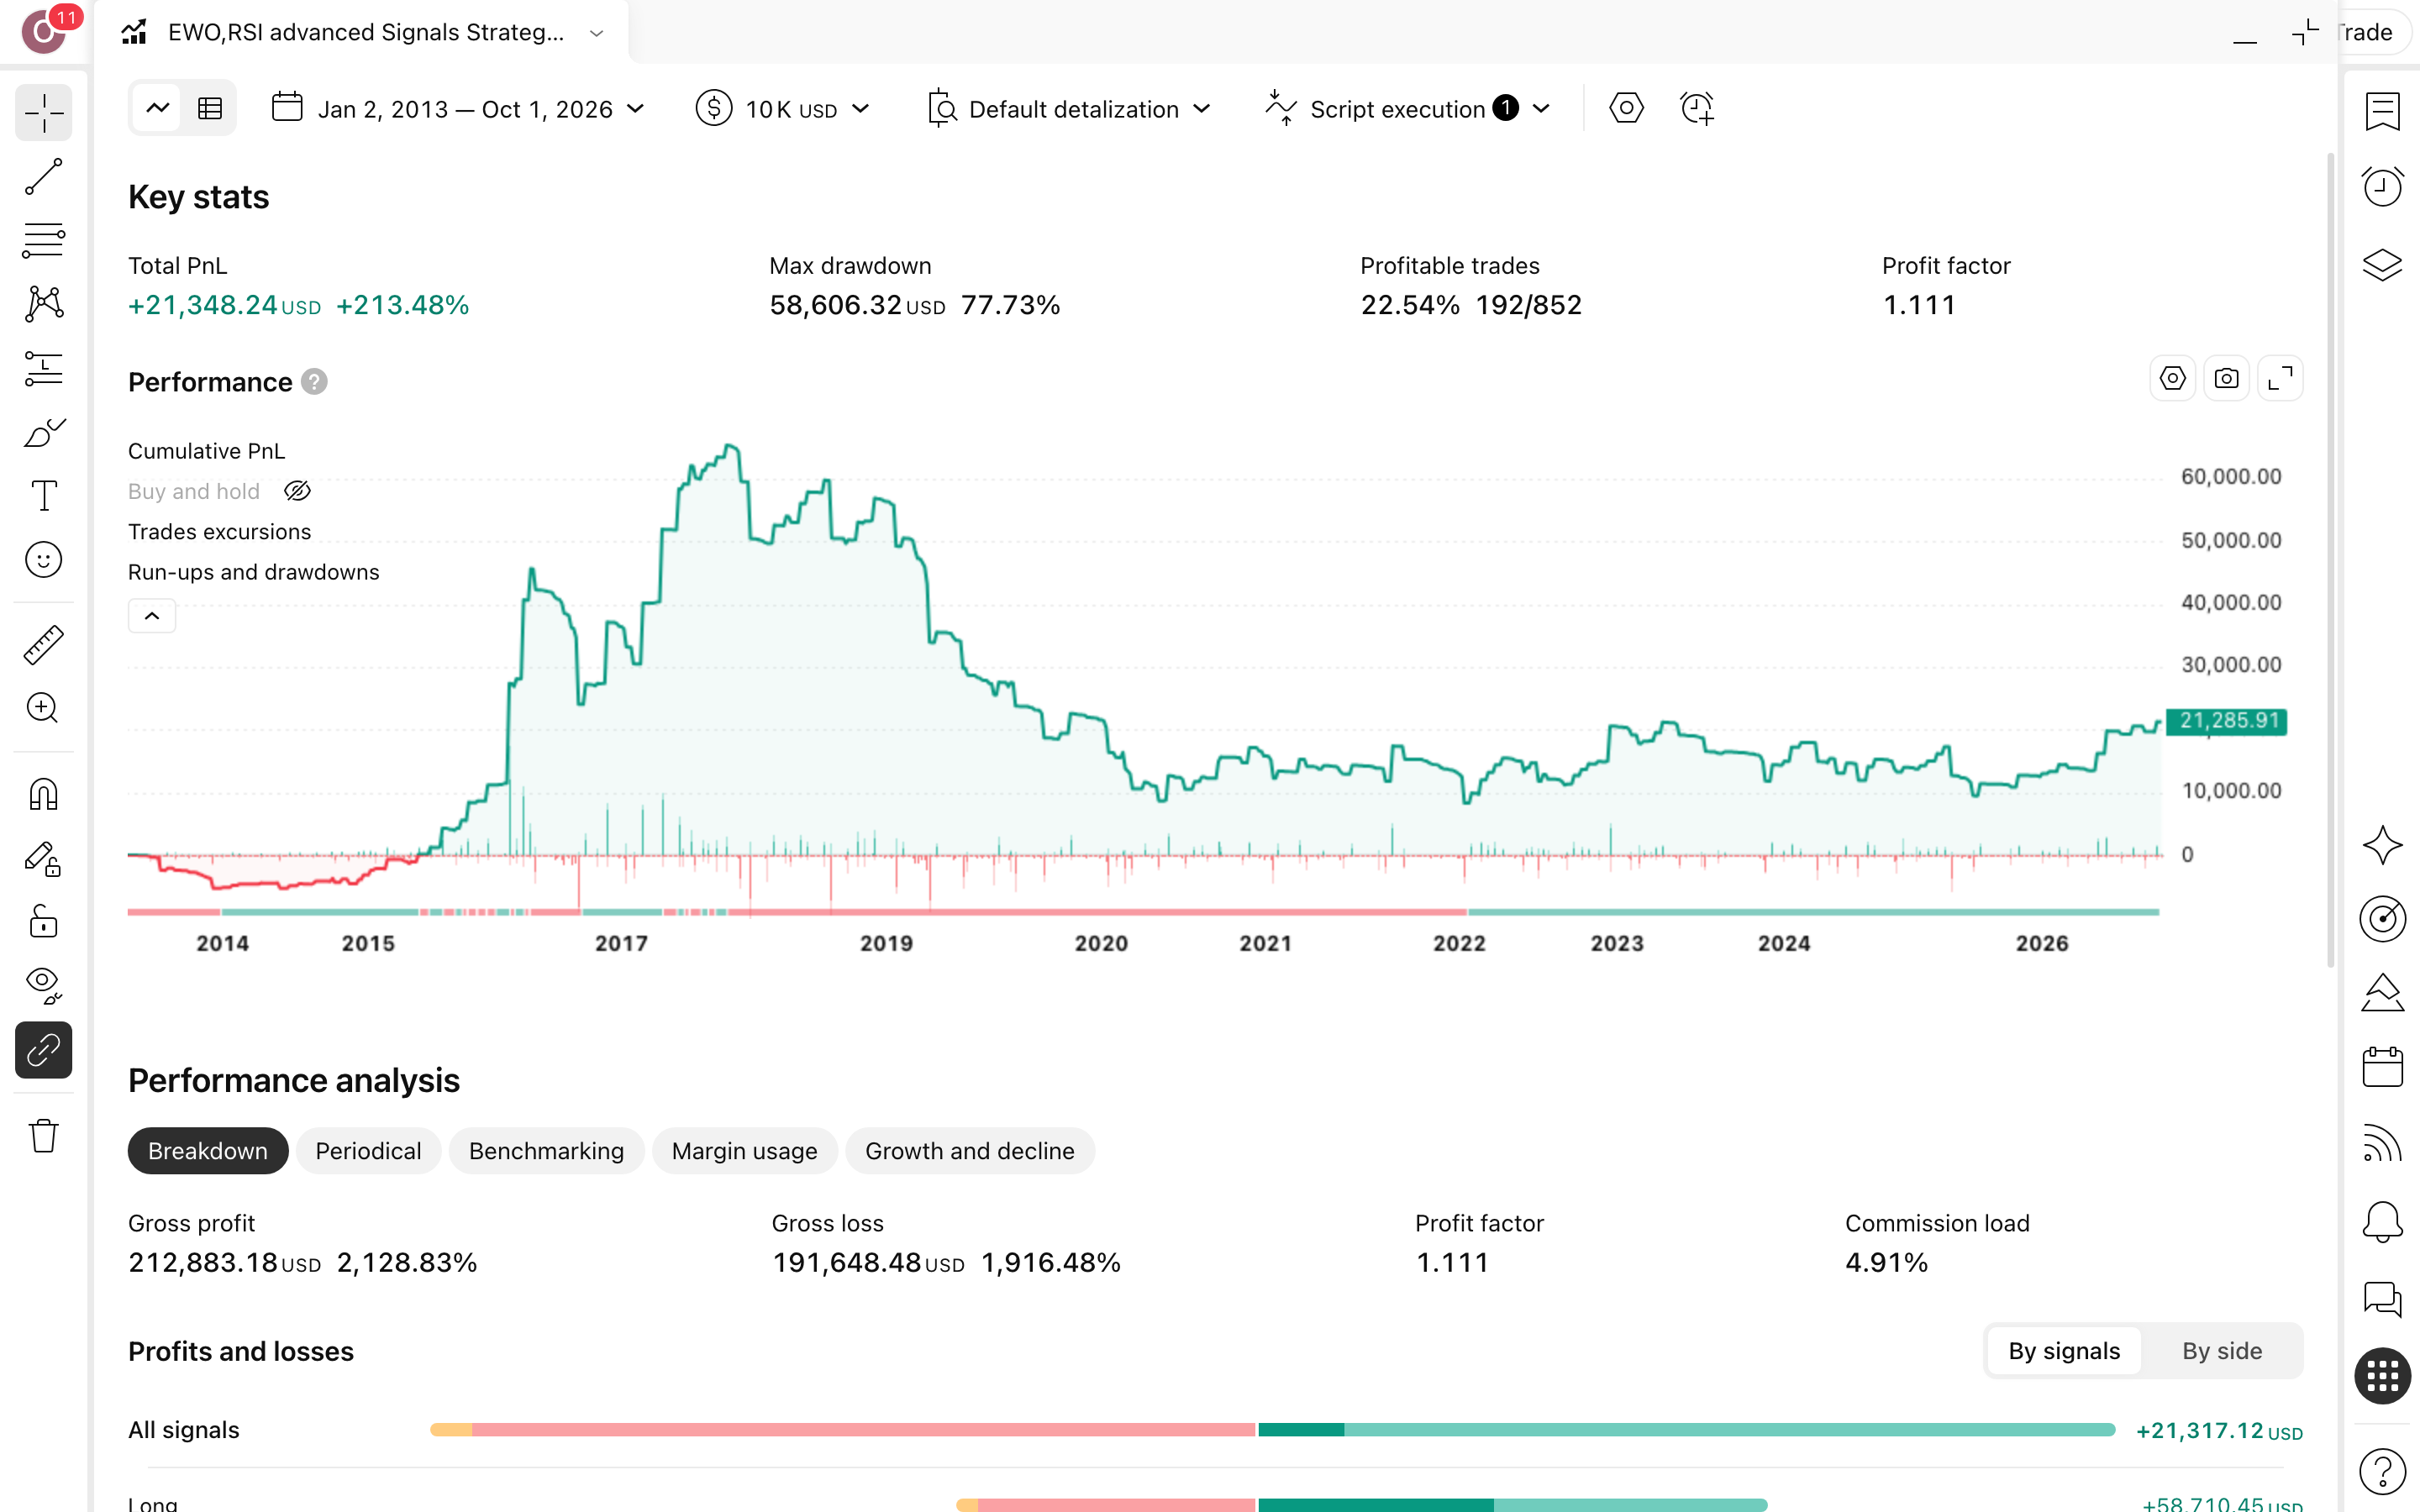Screen dimensions: 2420x1512
Task: Click the zoom in tool
Action: pyautogui.click(x=44, y=709)
